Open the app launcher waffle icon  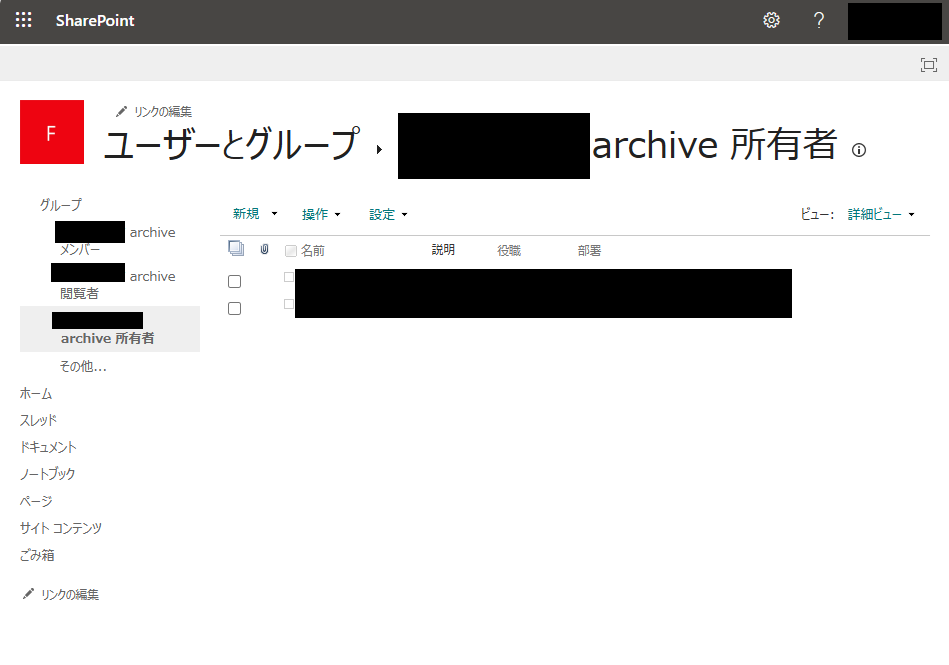(24, 20)
